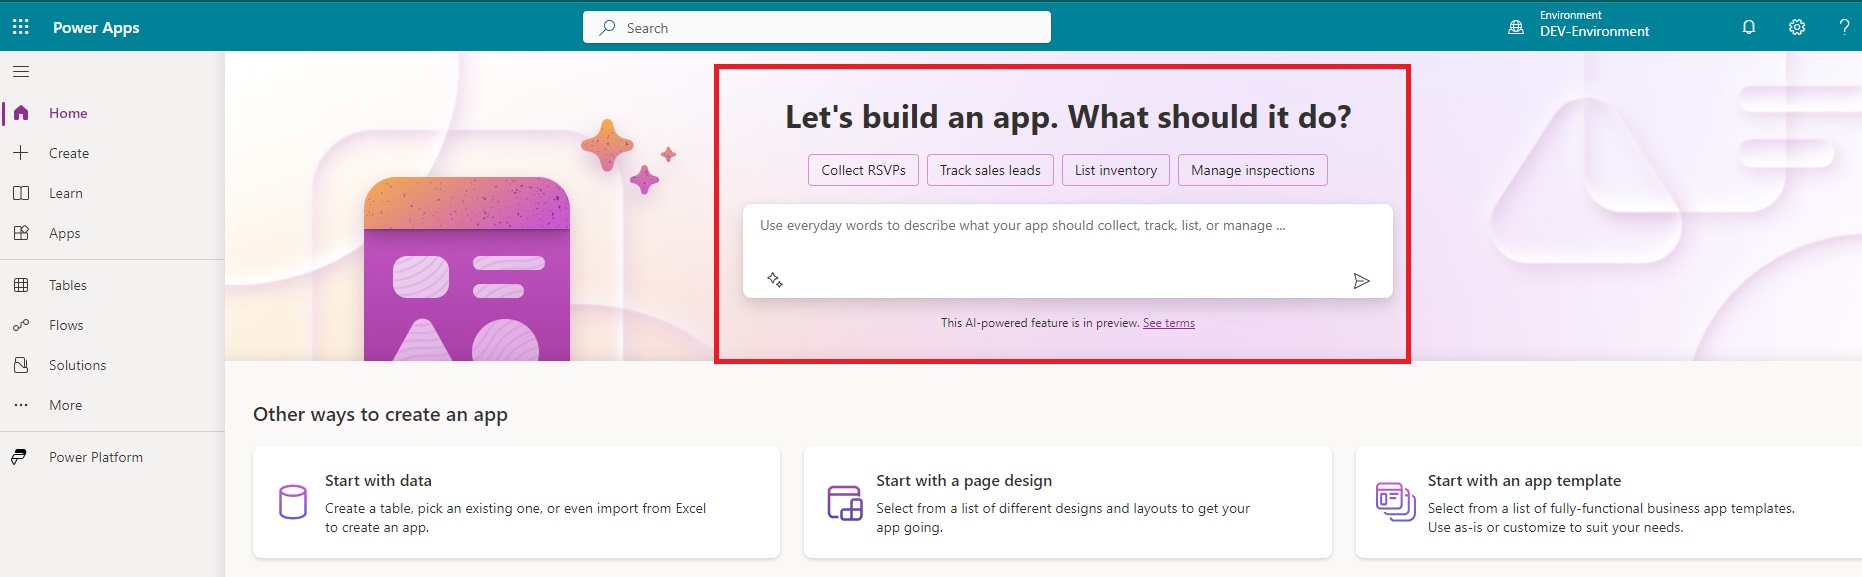Navigate to Tables

(67, 285)
